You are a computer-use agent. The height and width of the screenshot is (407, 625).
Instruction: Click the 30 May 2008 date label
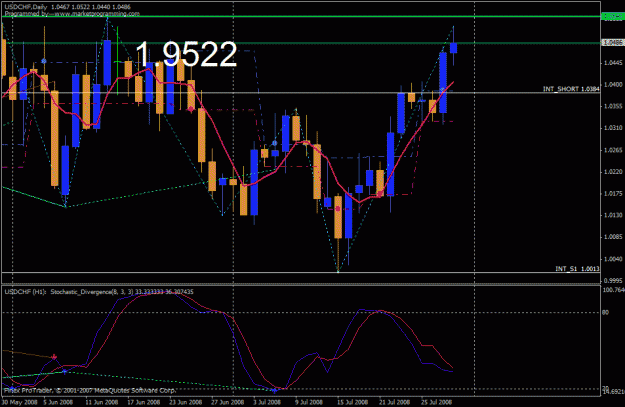tap(19, 402)
